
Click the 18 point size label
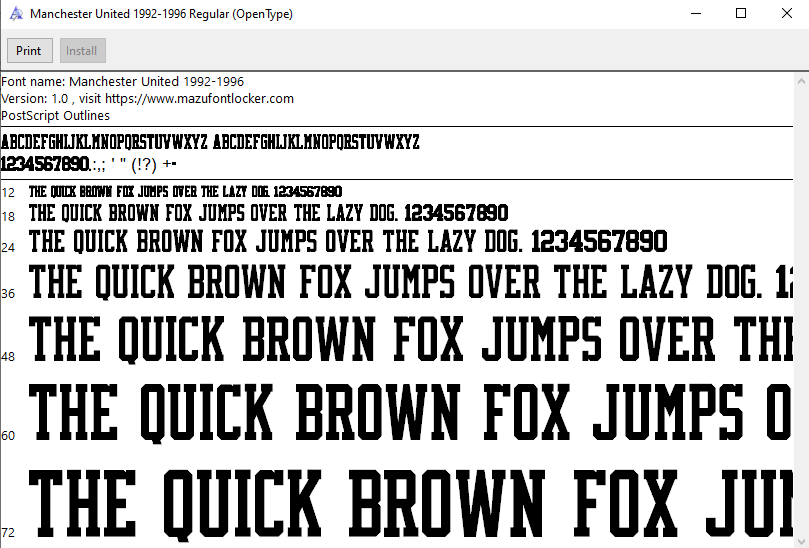(x=8, y=216)
